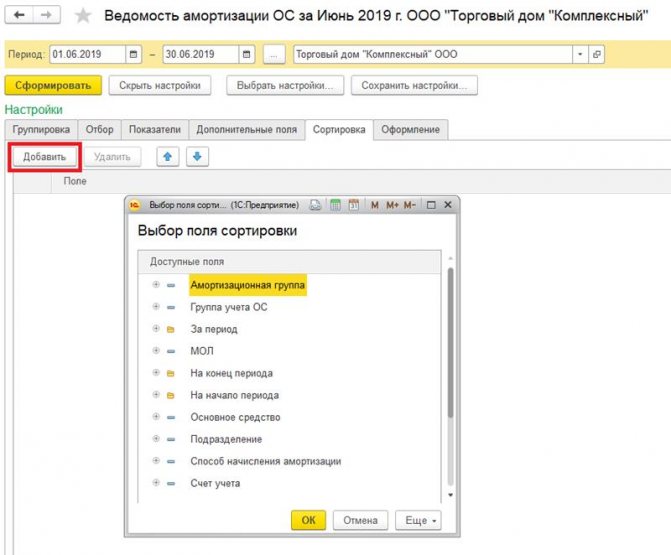Click scrollbar down arrow in fields list
Screen dimensions: 671x555
point(450,495)
